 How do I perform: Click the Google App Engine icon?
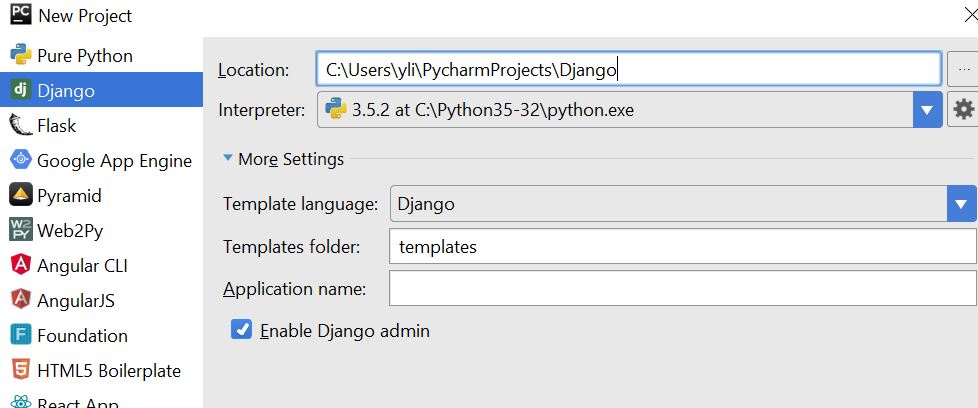(21, 160)
